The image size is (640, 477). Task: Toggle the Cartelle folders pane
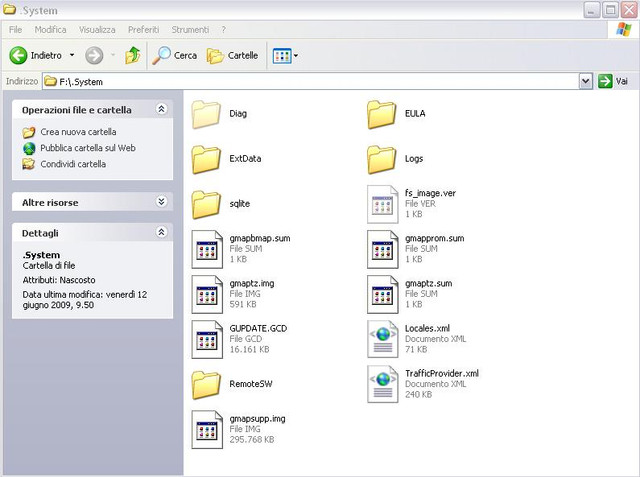(x=232, y=55)
